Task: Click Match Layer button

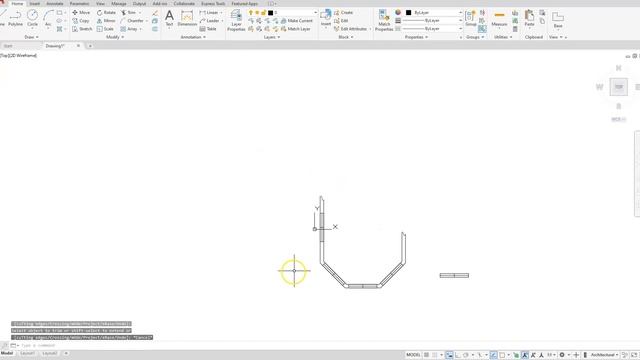Action: pos(296,29)
